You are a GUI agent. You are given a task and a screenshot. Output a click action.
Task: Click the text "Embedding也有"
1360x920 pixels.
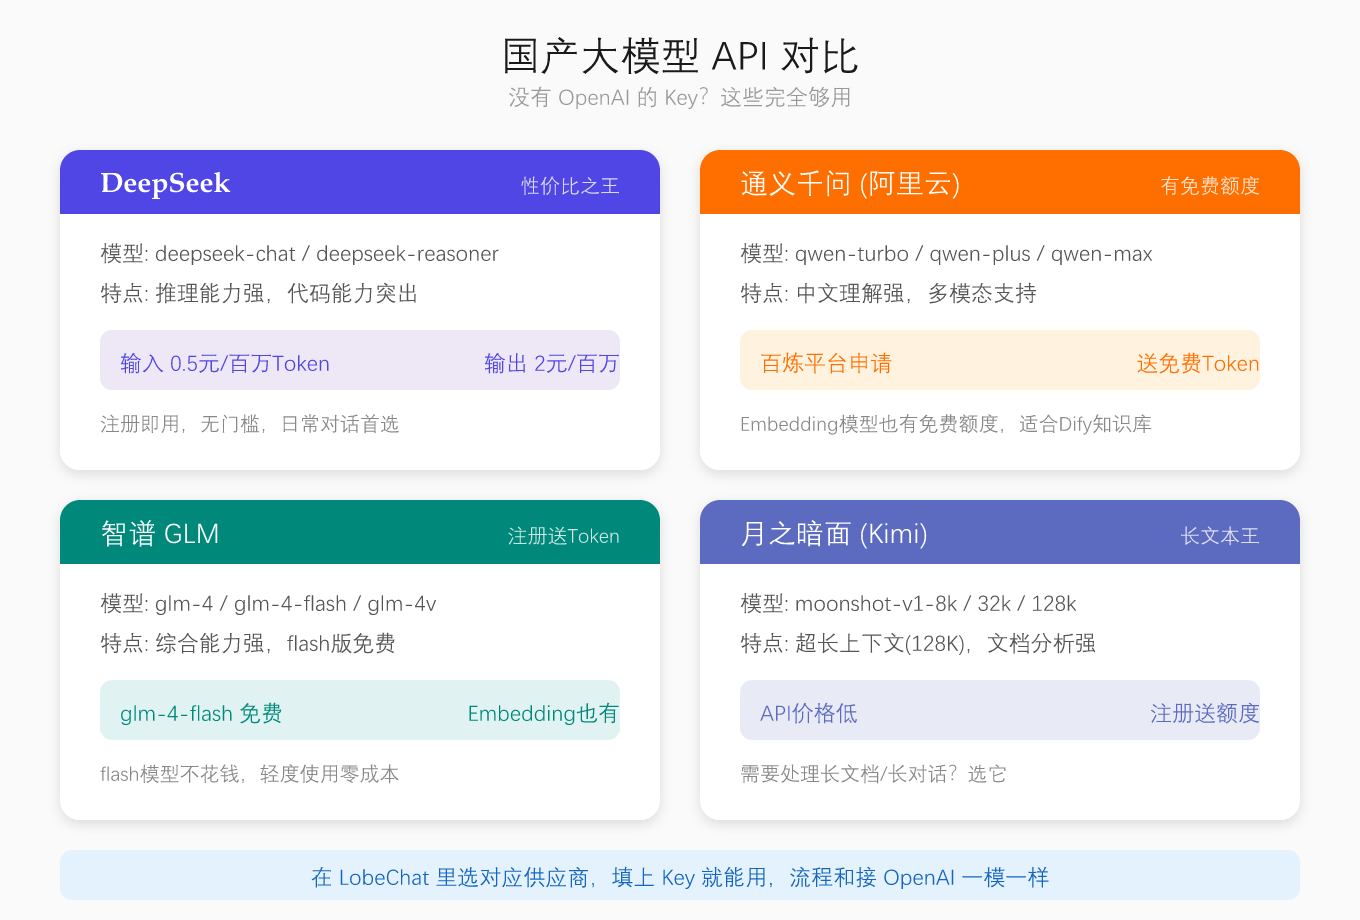pyautogui.click(x=543, y=714)
